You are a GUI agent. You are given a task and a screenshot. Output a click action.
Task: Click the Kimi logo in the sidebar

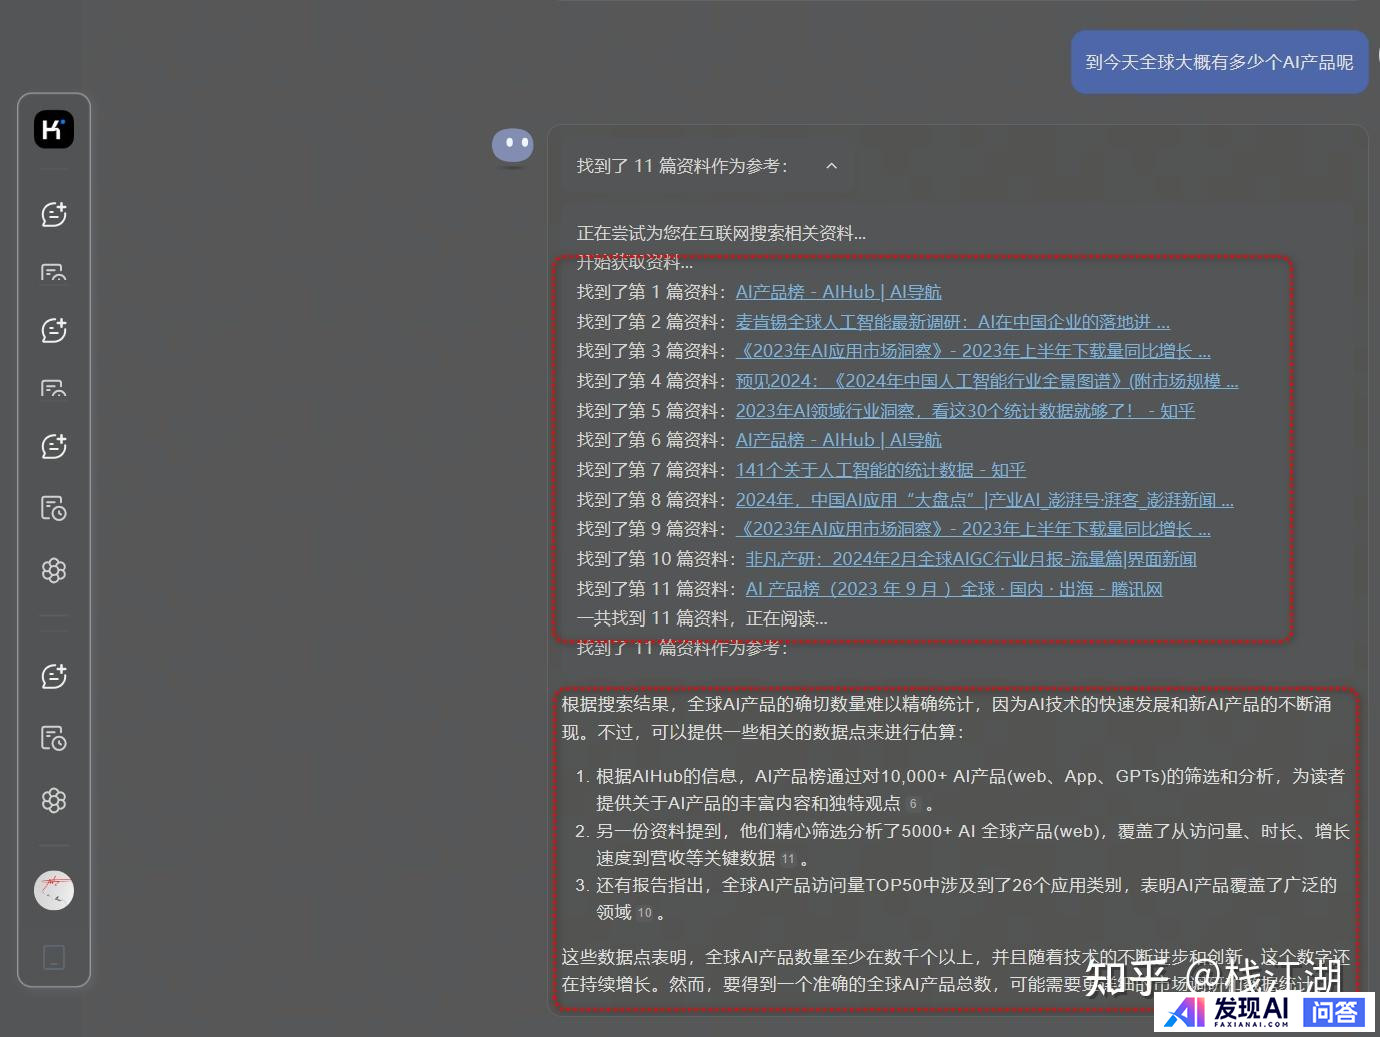[54, 129]
